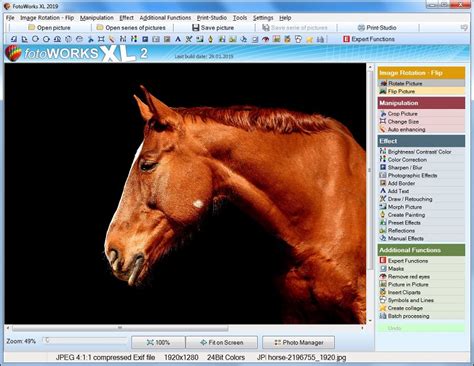Open the Print-Studio menu
Viewport: 474px width, 366px height.
tap(212, 18)
